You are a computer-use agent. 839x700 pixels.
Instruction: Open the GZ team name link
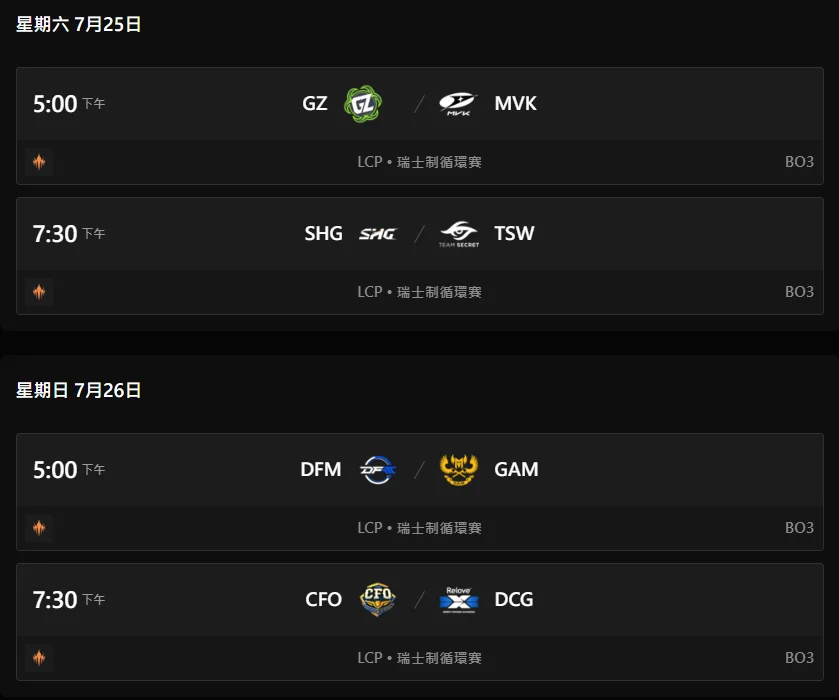point(315,103)
